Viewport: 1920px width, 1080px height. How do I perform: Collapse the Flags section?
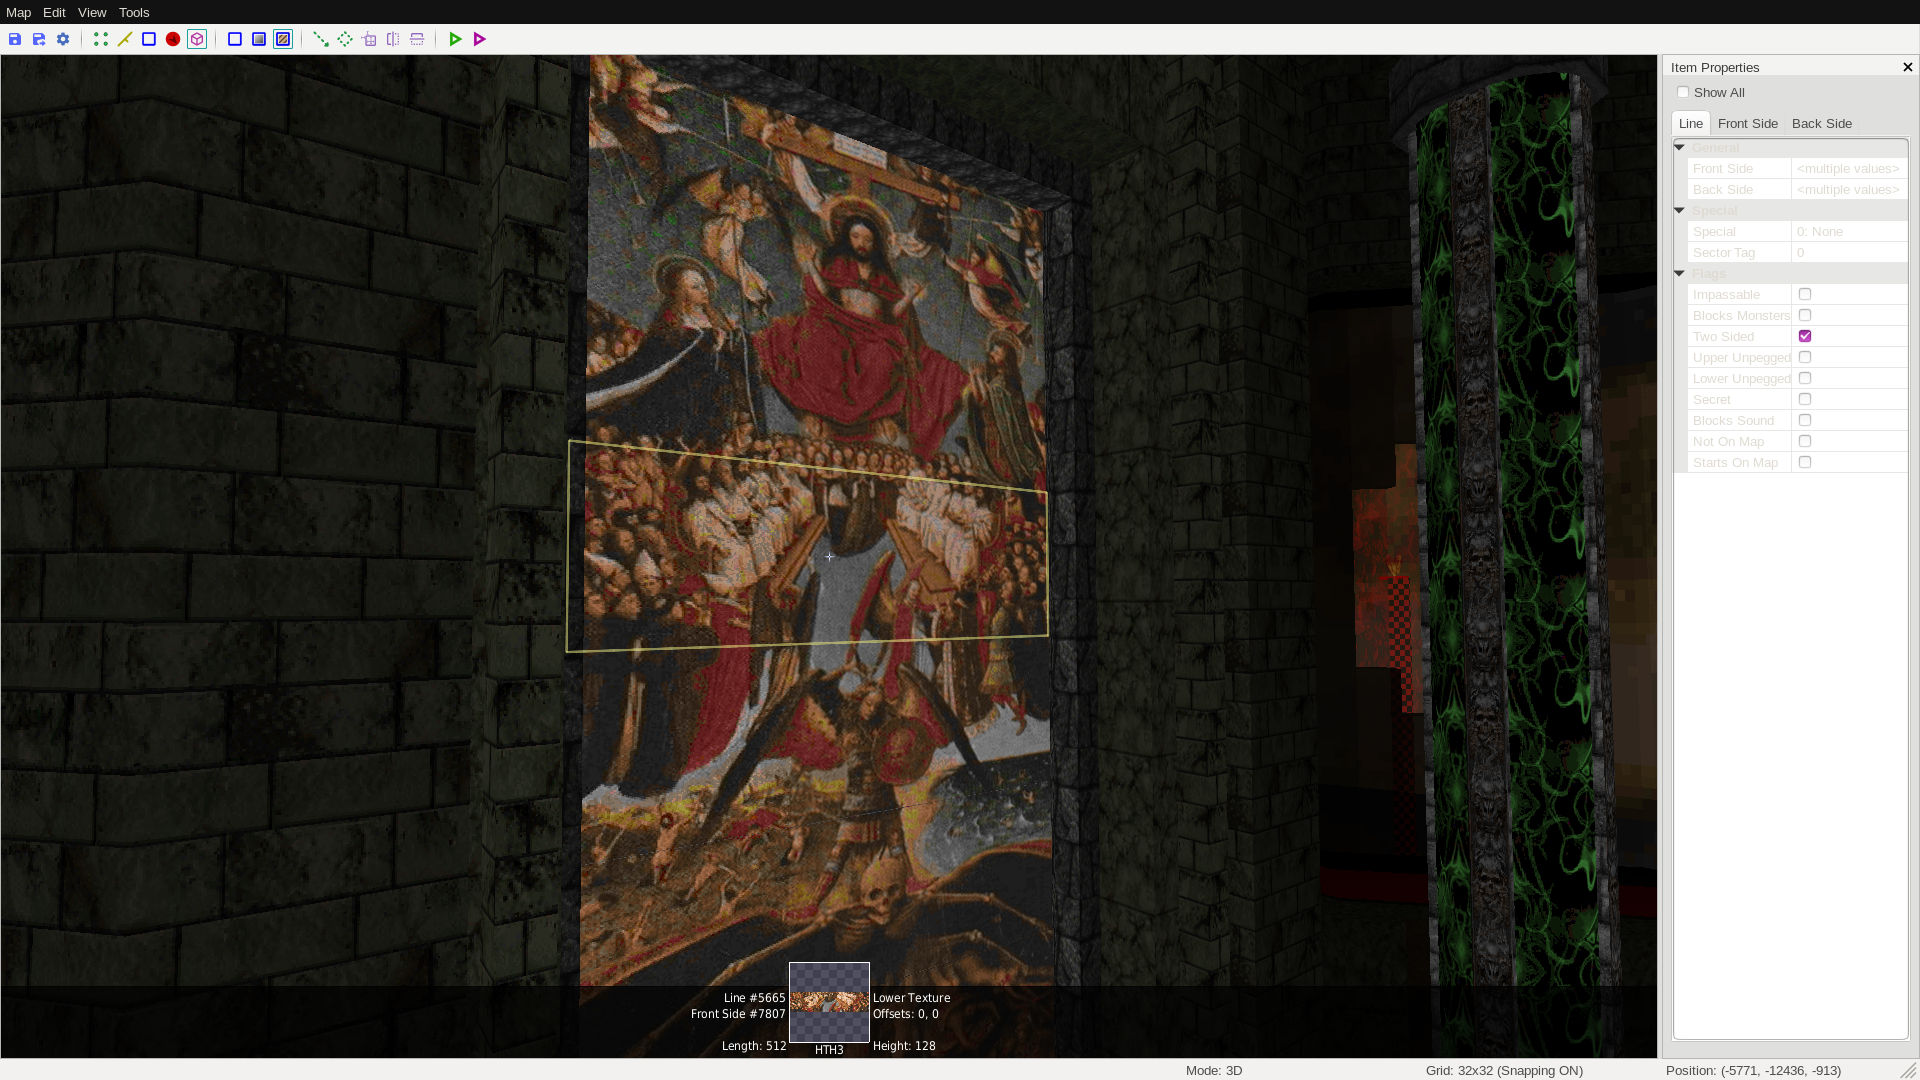(x=1680, y=273)
